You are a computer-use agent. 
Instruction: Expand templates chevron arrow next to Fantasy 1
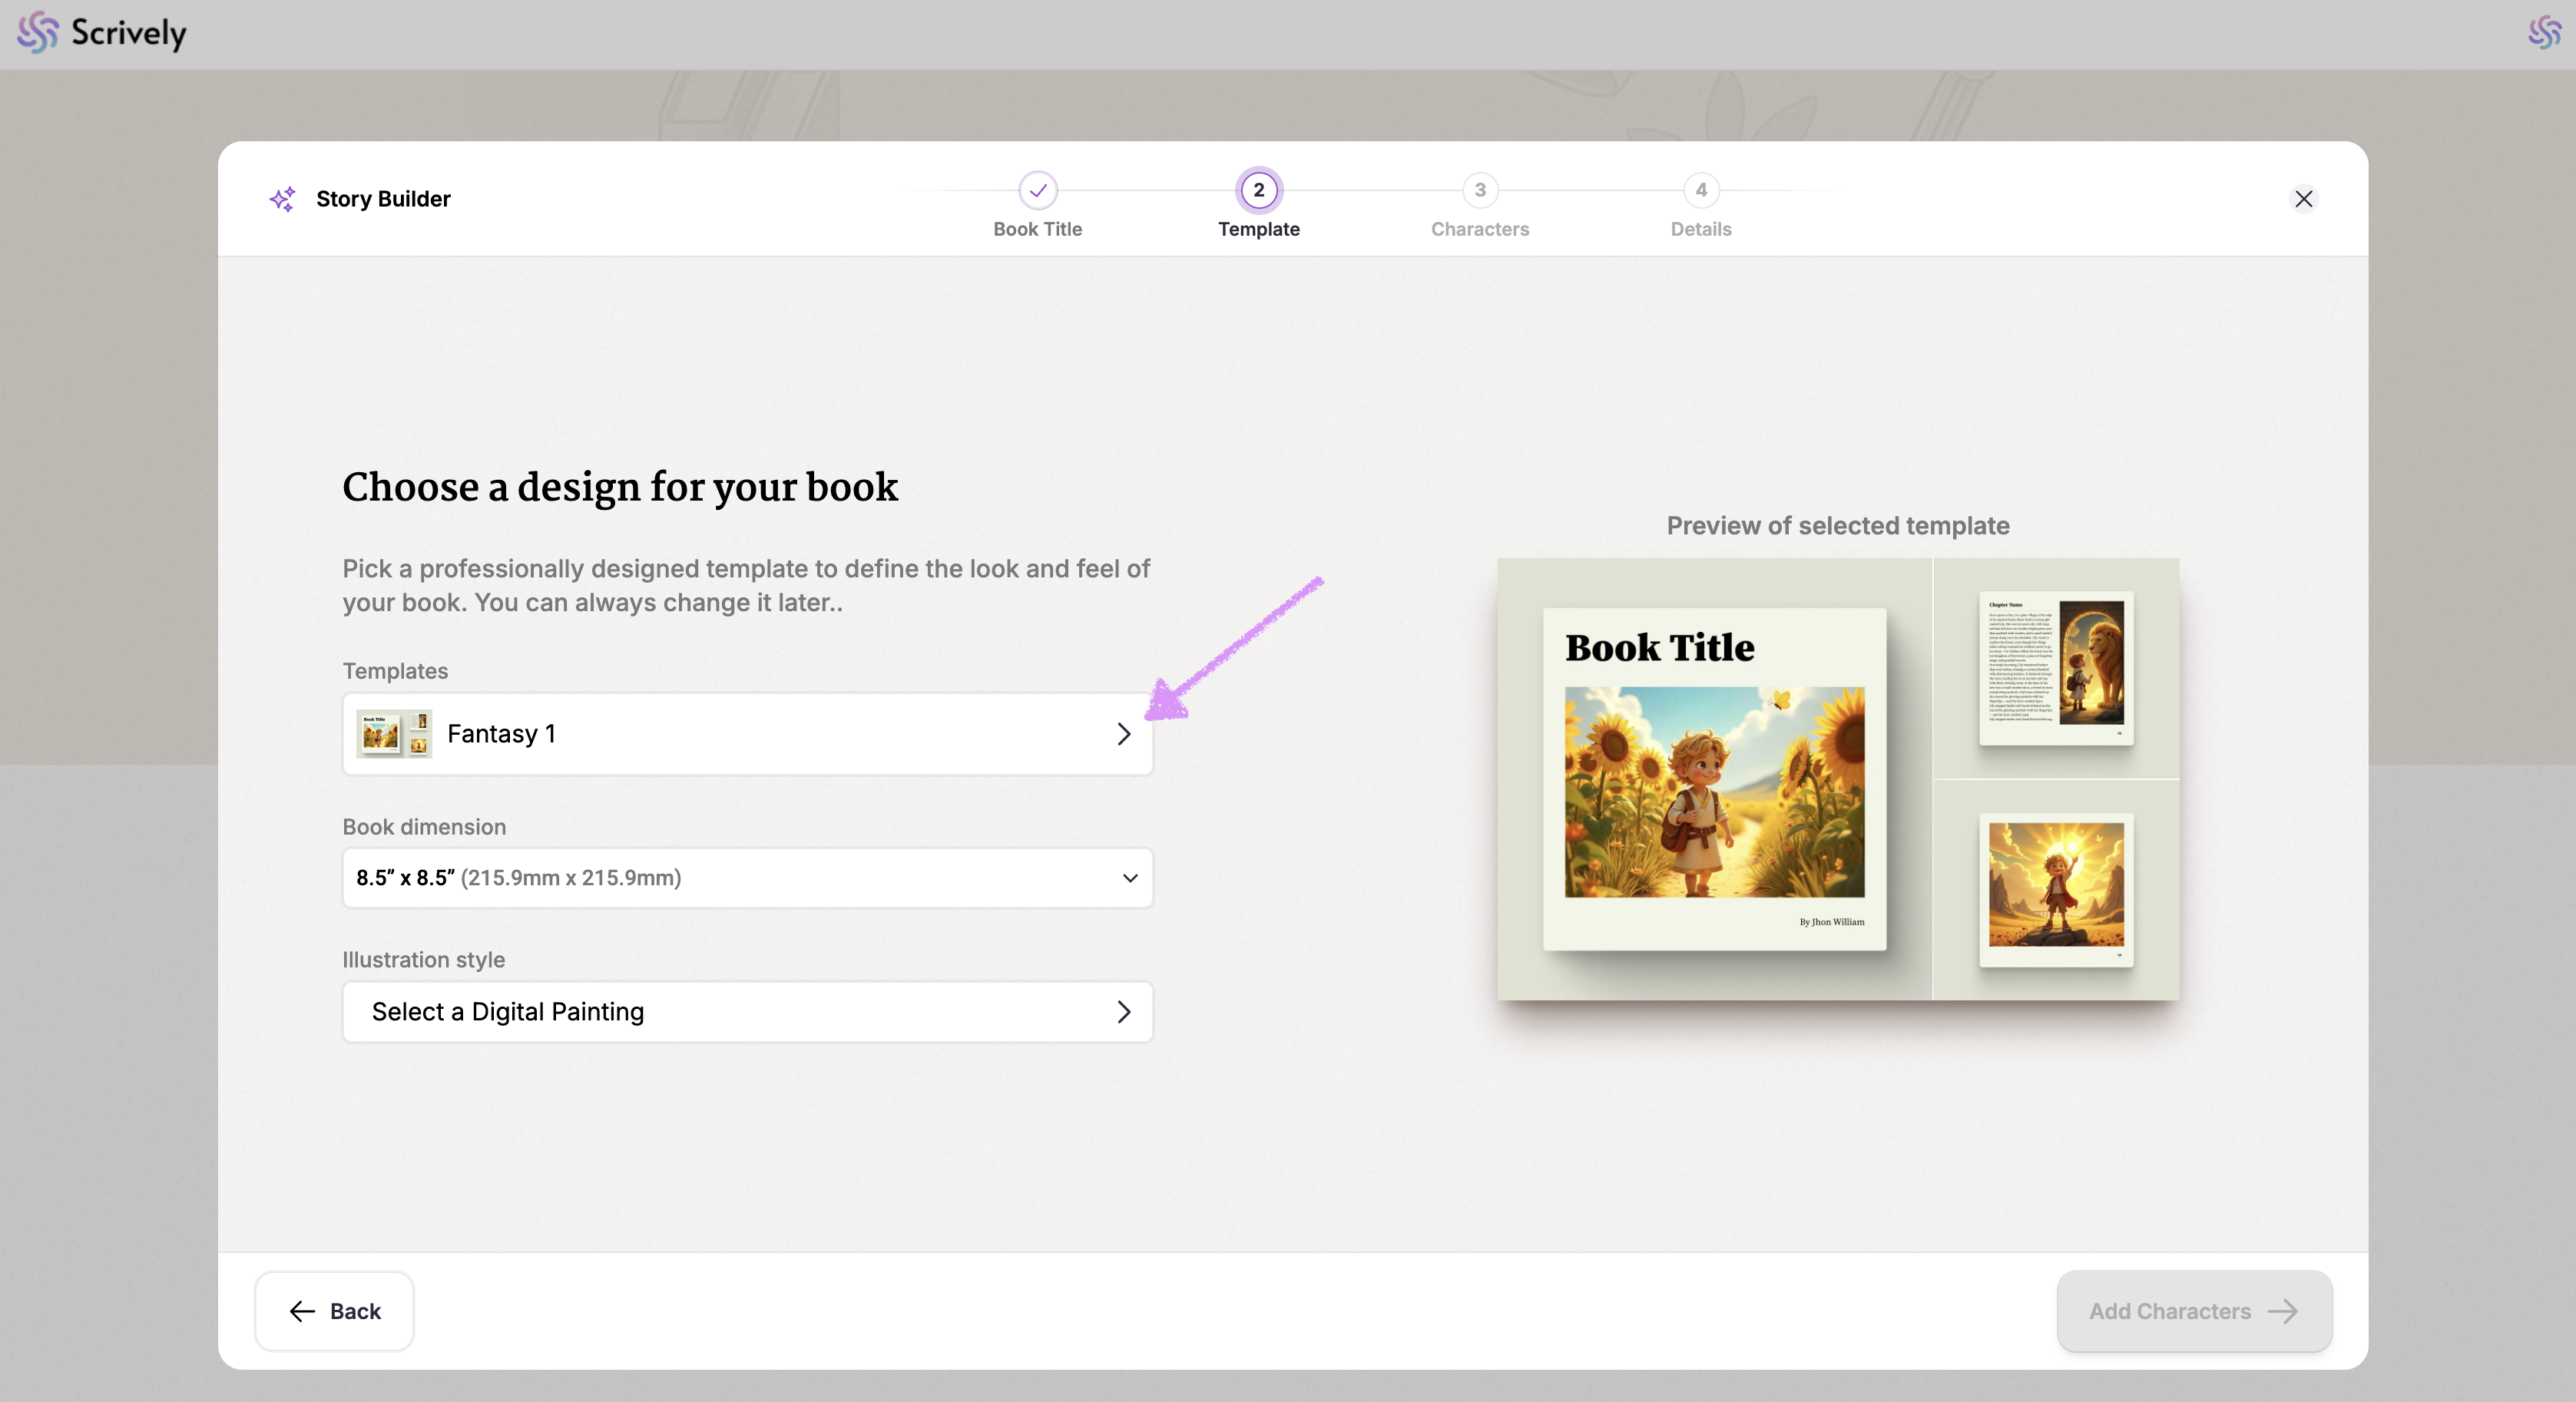[1123, 734]
